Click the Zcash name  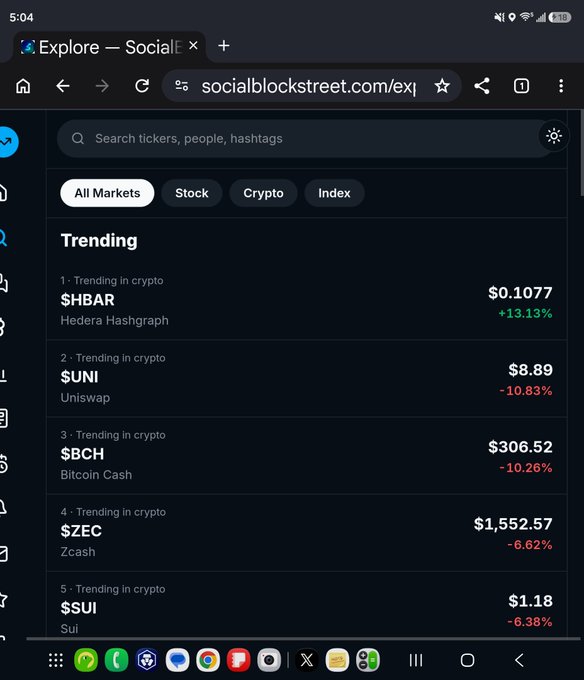[x=78, y=552]
